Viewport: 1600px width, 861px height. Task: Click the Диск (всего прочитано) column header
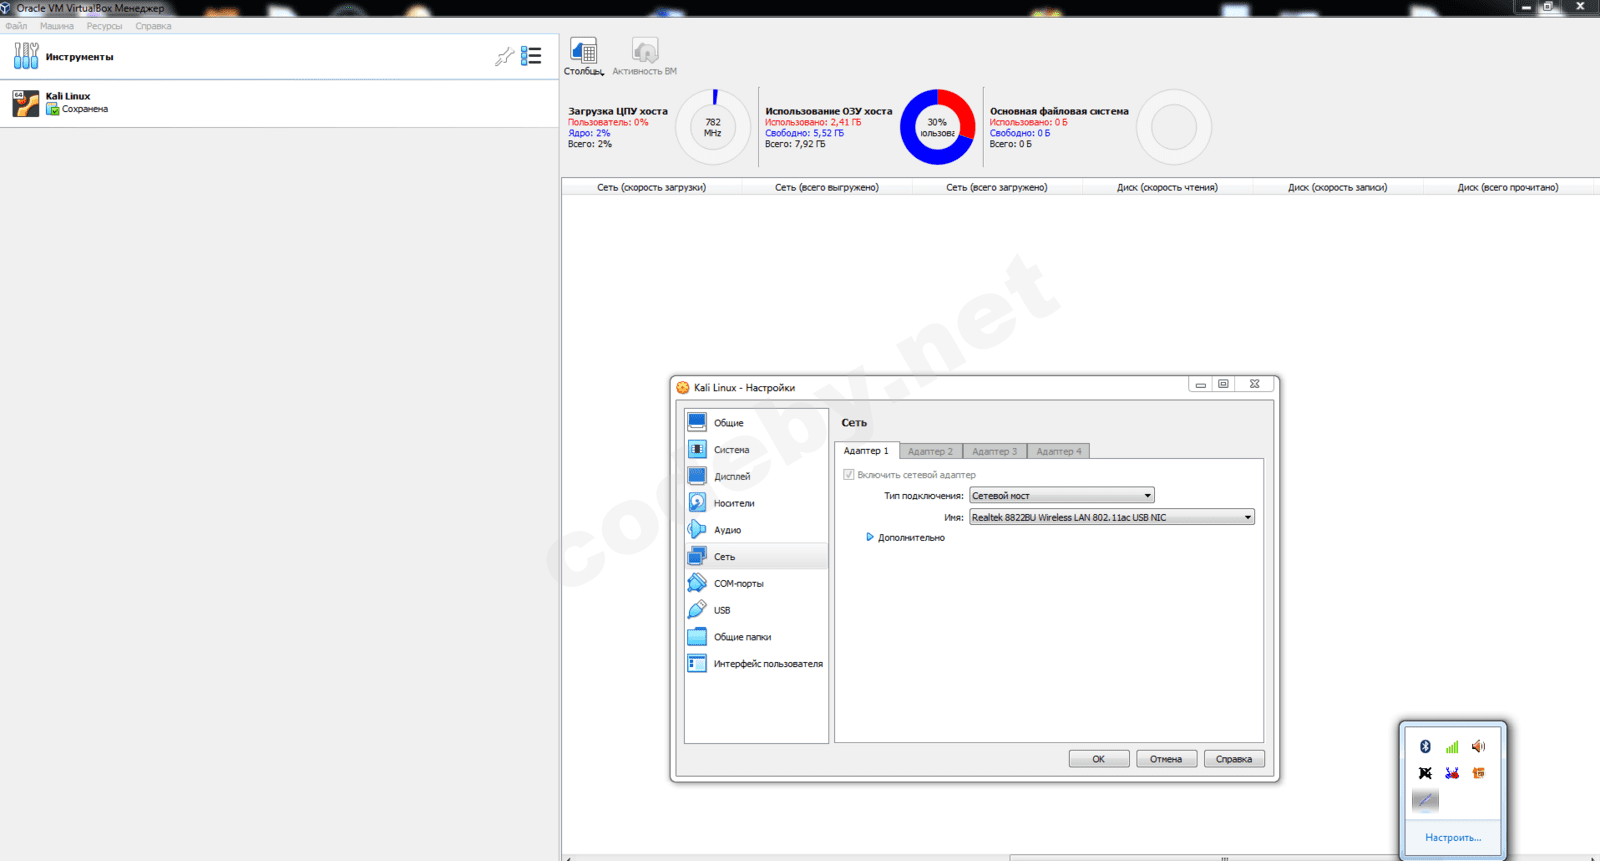1508,187
